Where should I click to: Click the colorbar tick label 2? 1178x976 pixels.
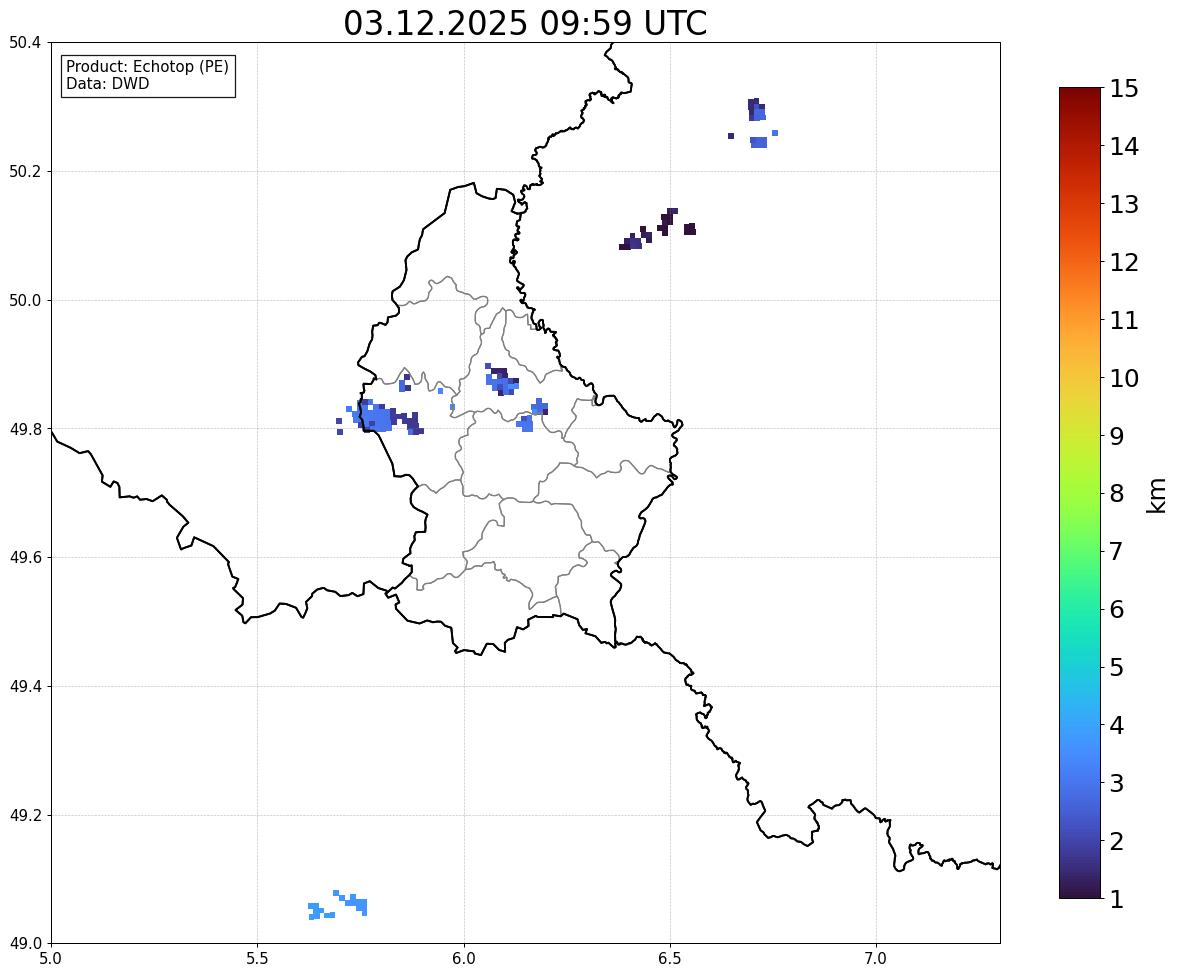[x=1116, y=842]
